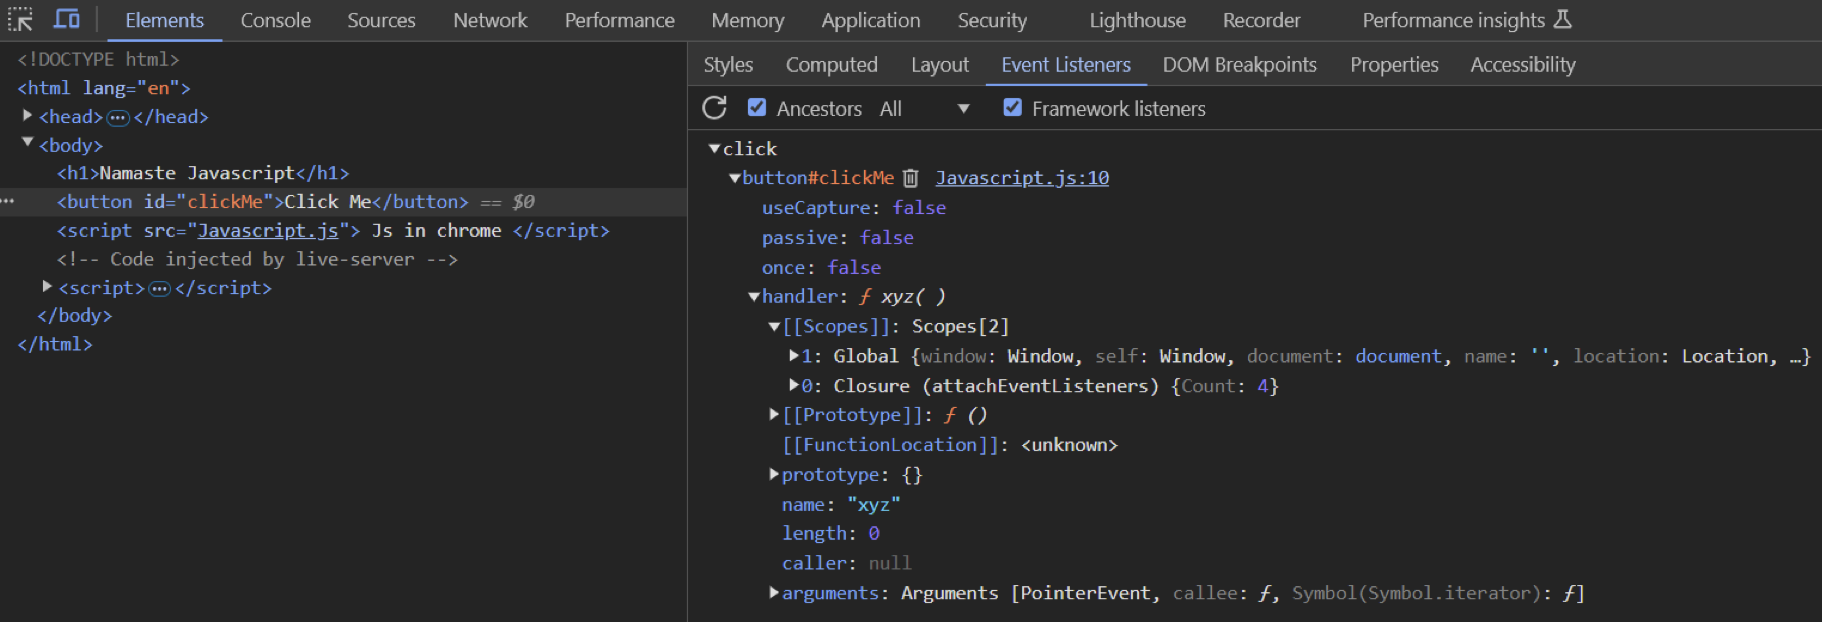Select the closing </html> tag line

pos(55,345)
